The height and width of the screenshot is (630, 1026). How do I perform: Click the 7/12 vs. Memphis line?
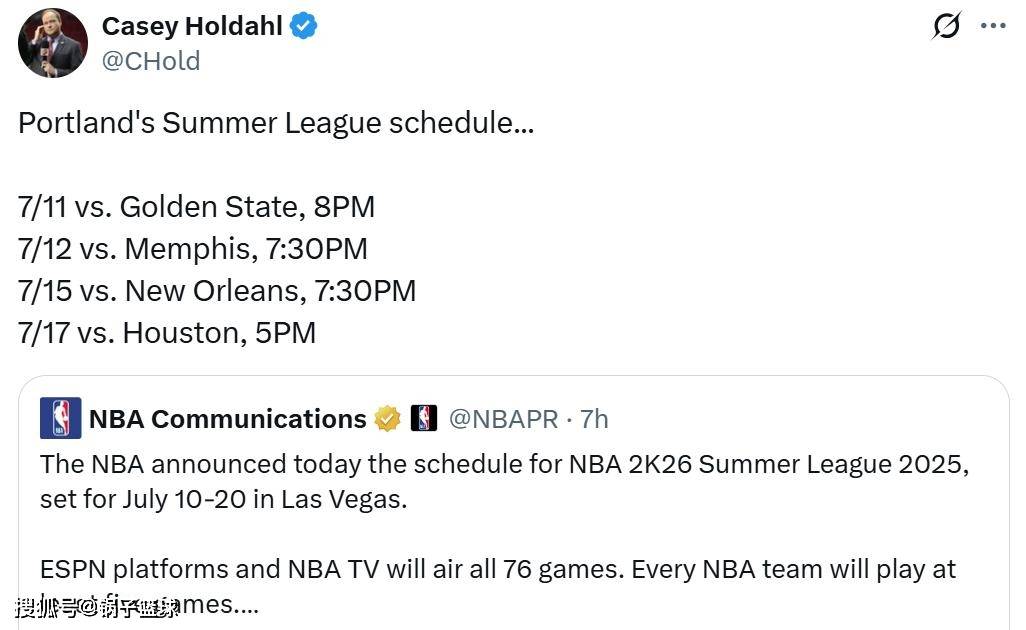193,249
